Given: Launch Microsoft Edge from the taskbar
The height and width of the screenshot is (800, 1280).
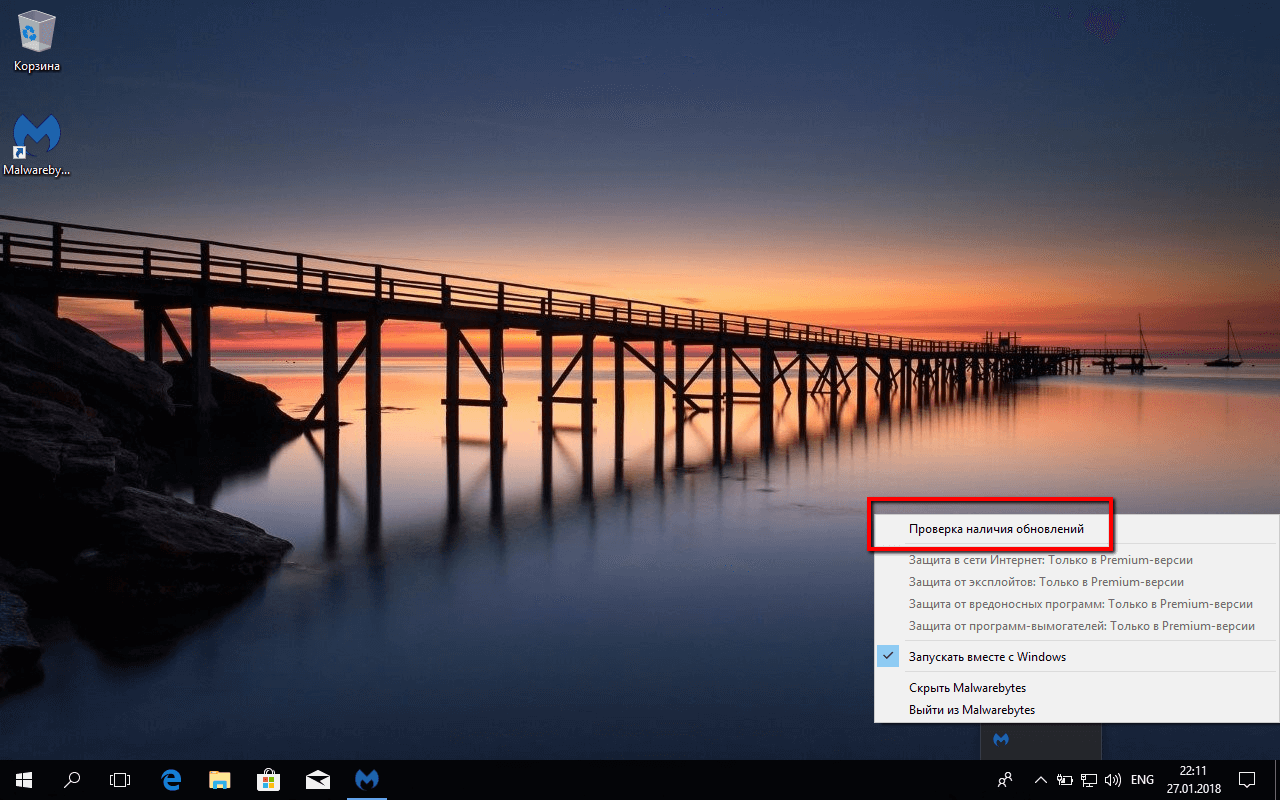Looking at the screenshot, I should [171, 779].
